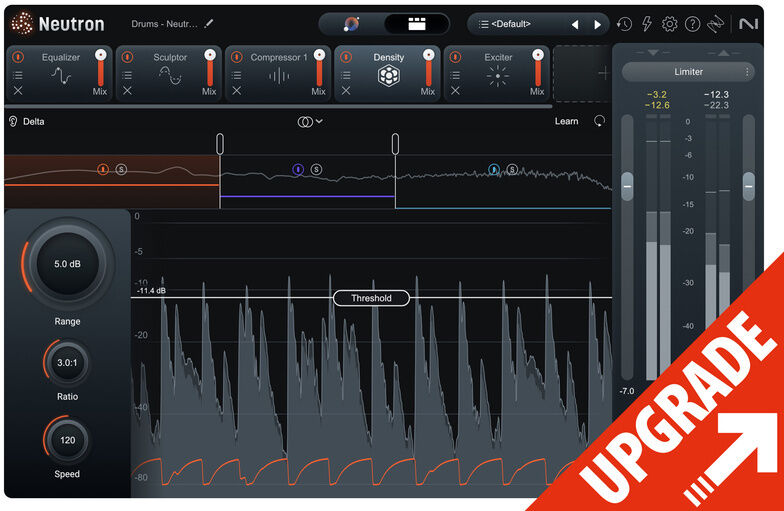The height and width of the screenshot is (511, 784).
Task: Open Sculptor module preset list icon
Action: (128, 76)
